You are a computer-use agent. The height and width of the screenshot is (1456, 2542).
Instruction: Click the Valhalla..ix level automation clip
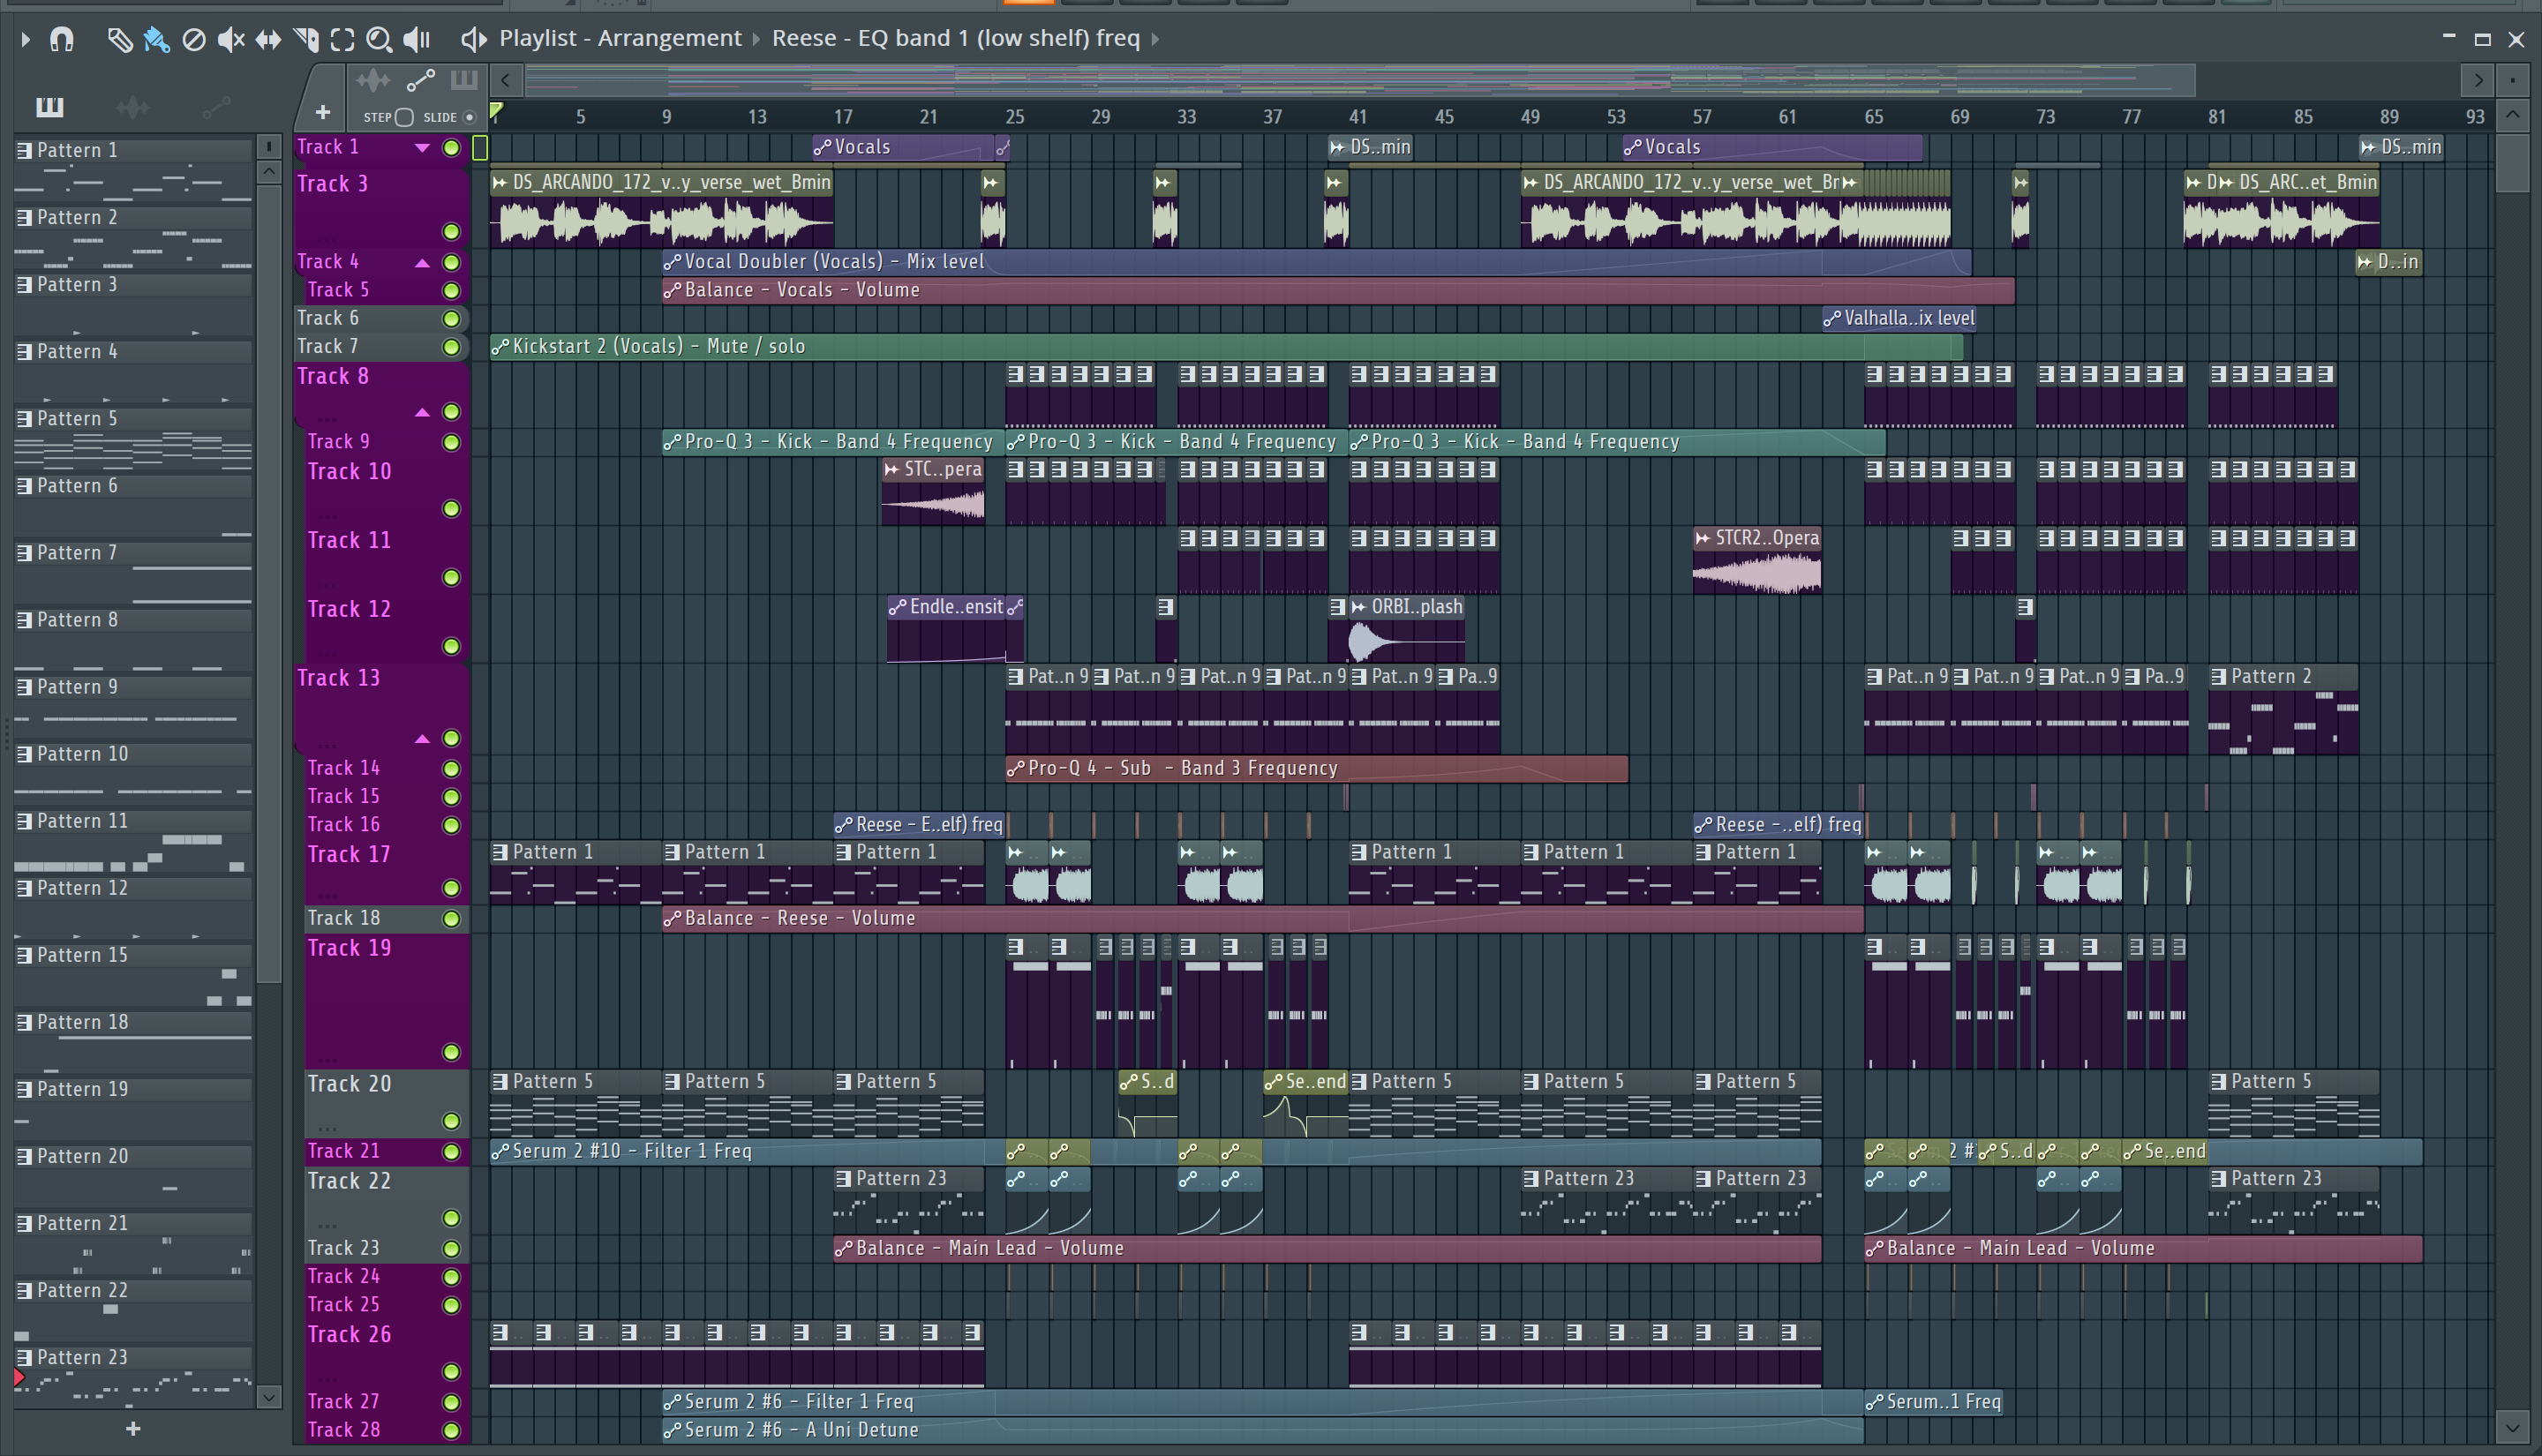tap(1899, 318)
